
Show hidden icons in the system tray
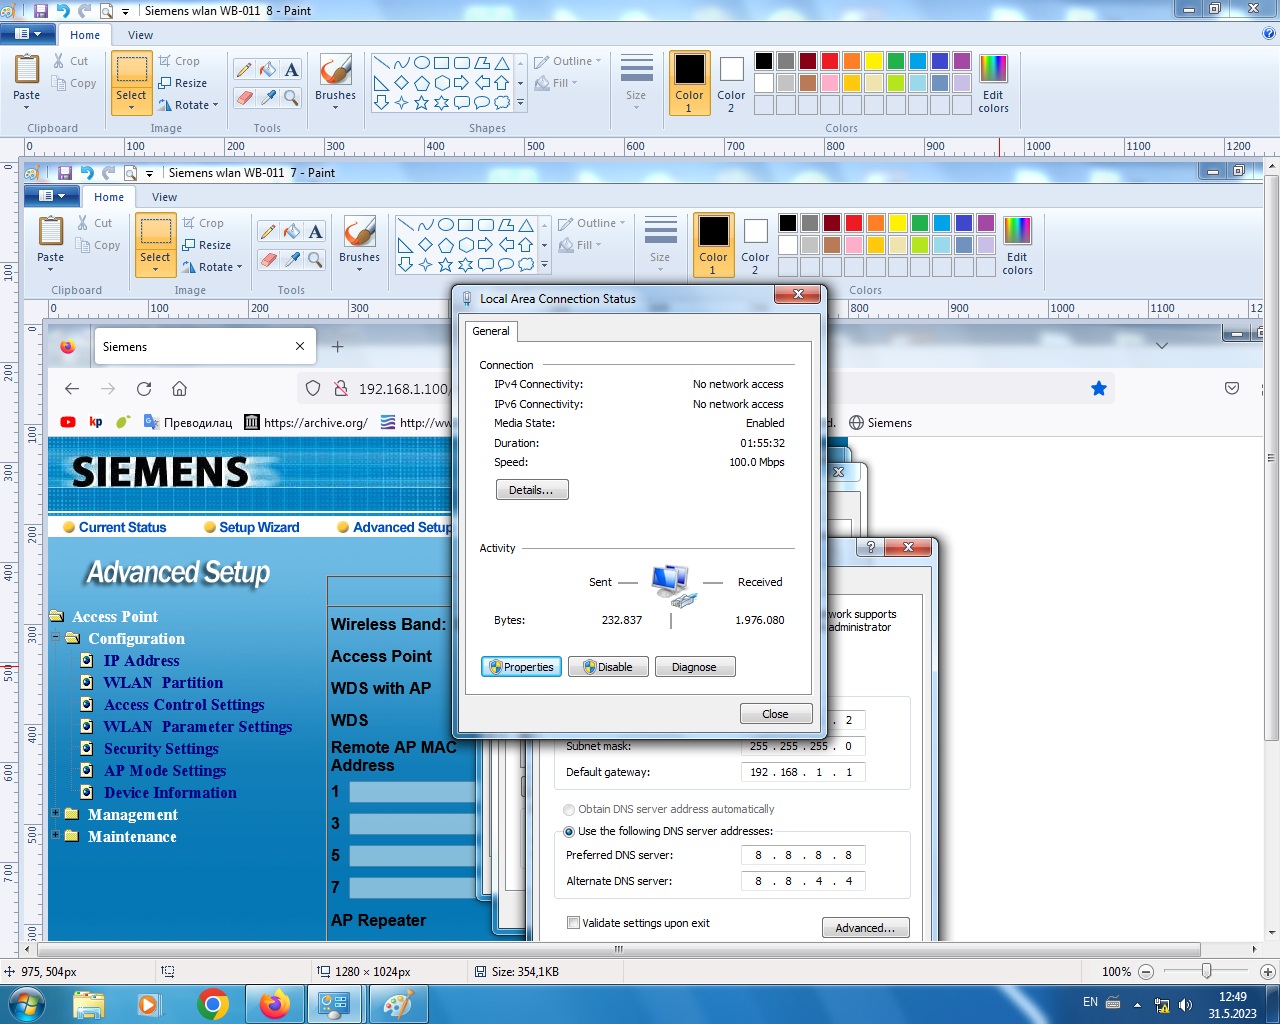point(1136,1005)
